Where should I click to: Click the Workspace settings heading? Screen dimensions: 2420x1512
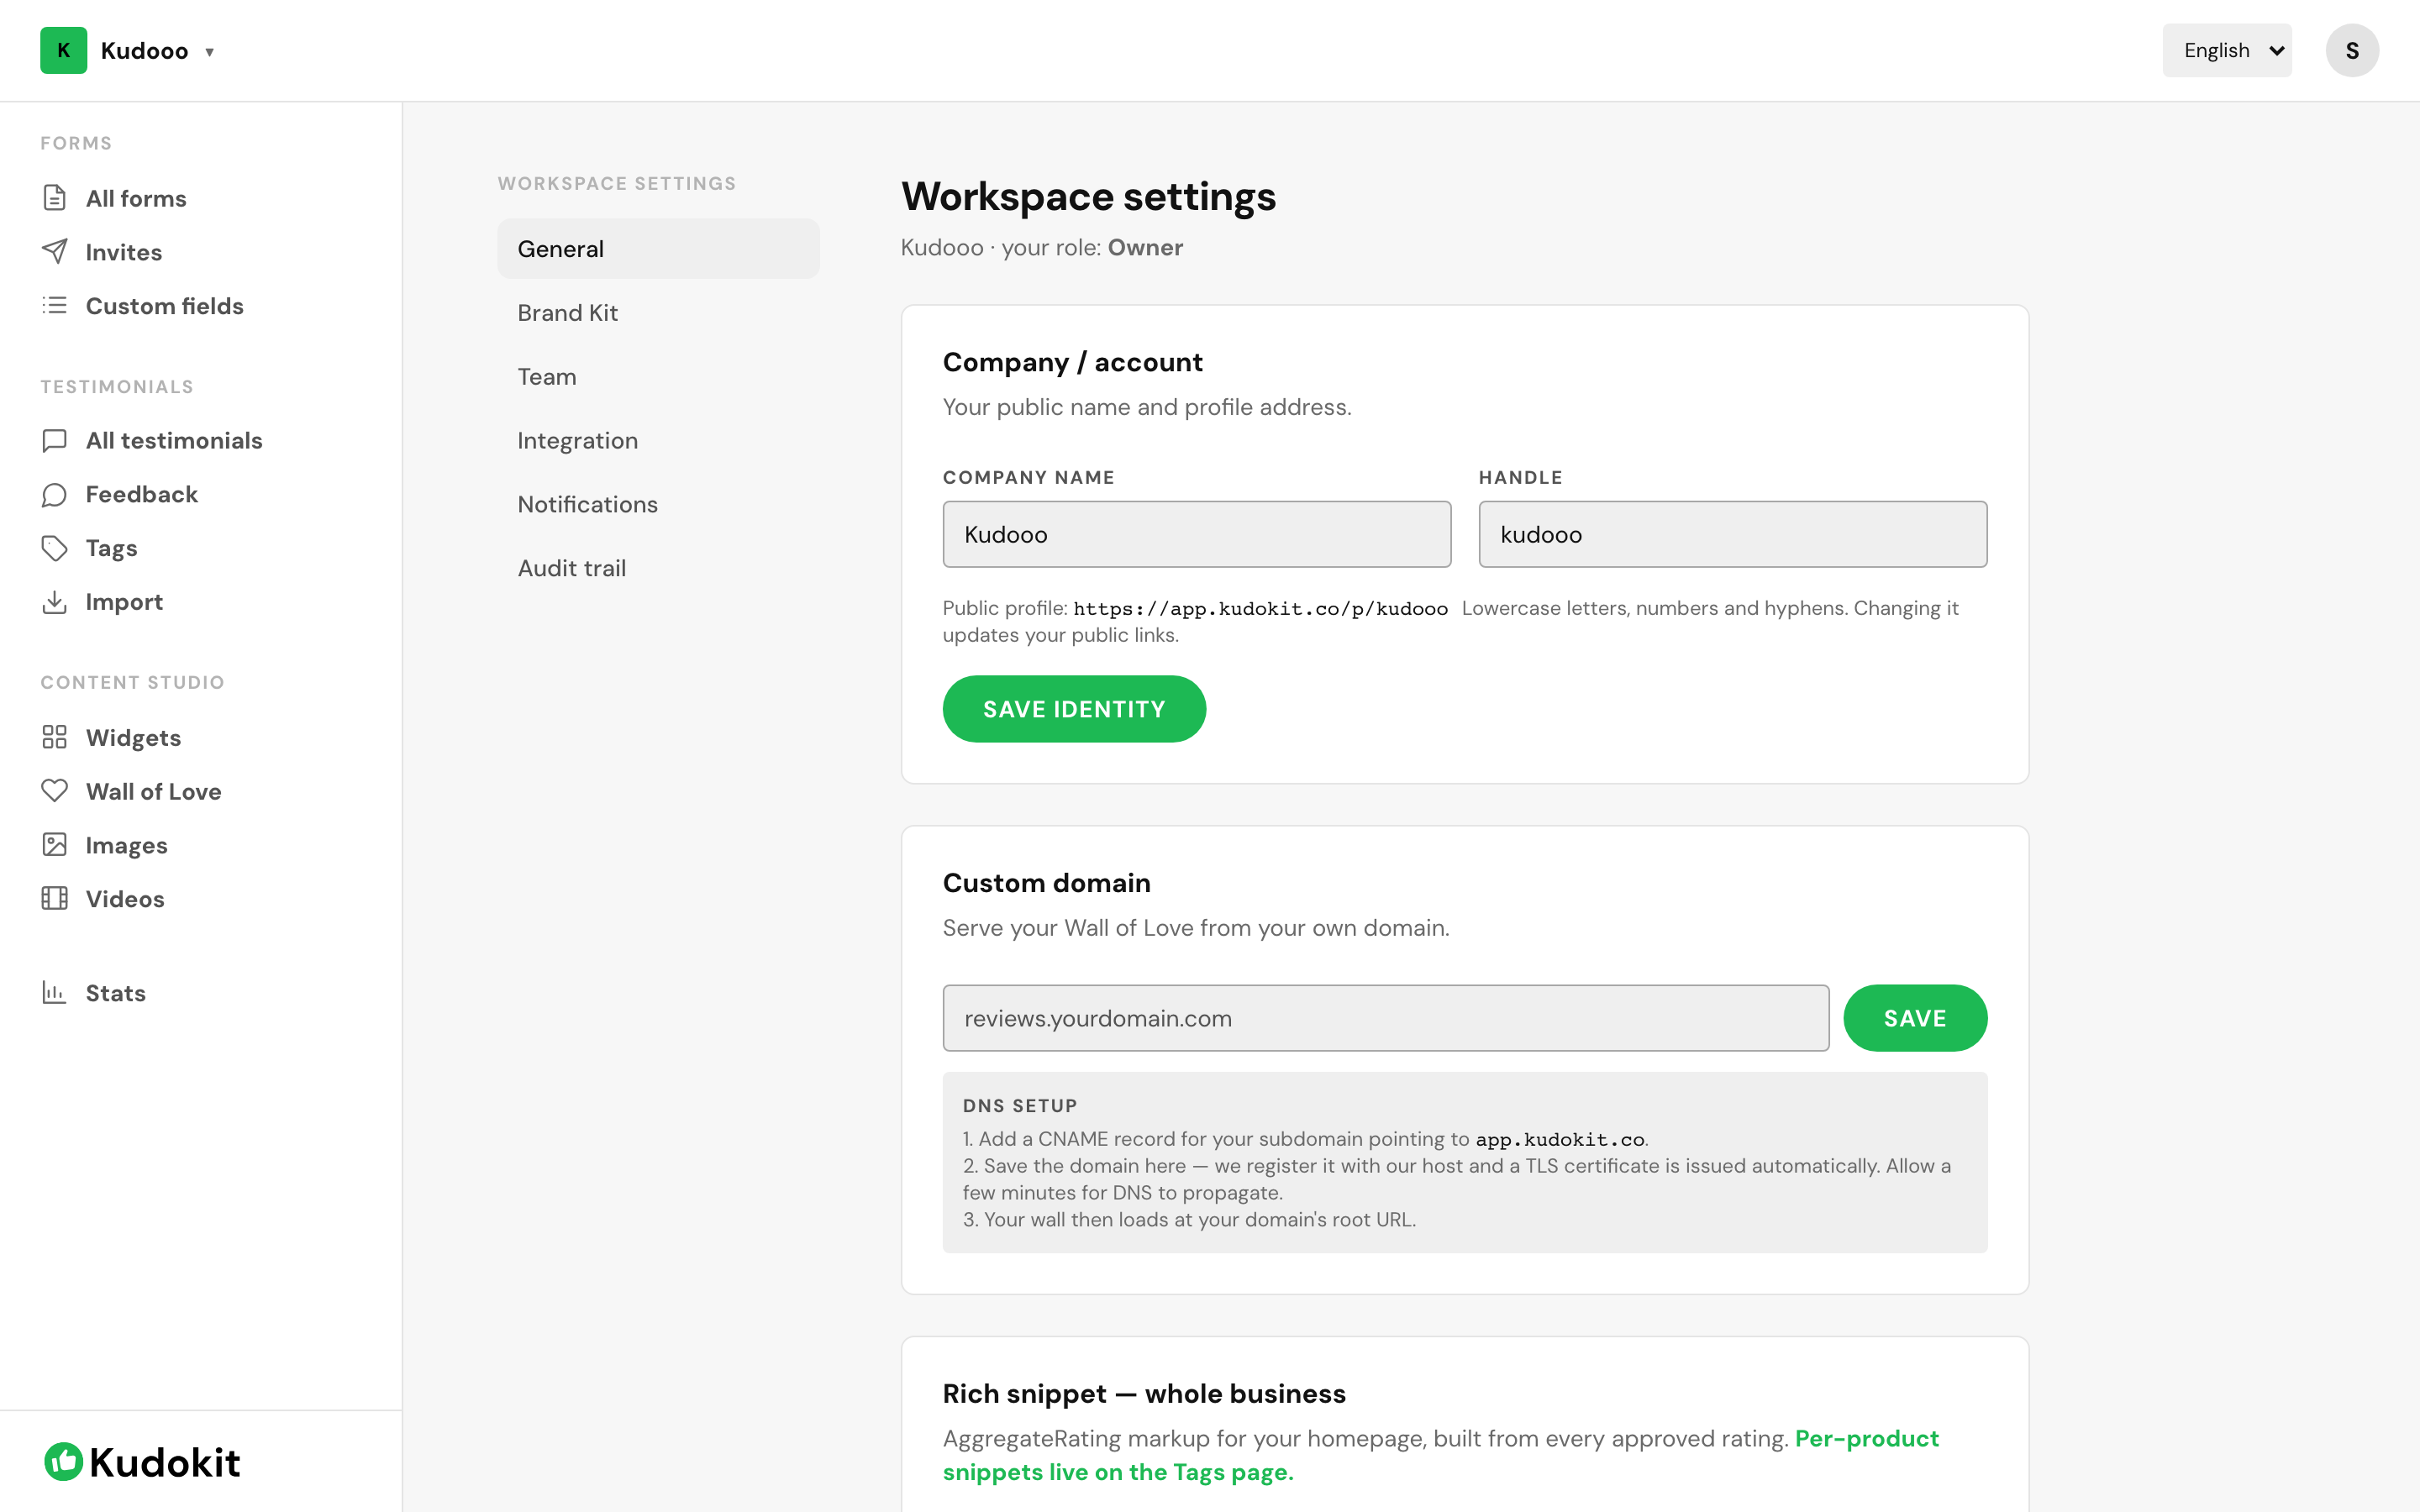coord(1088,197)
